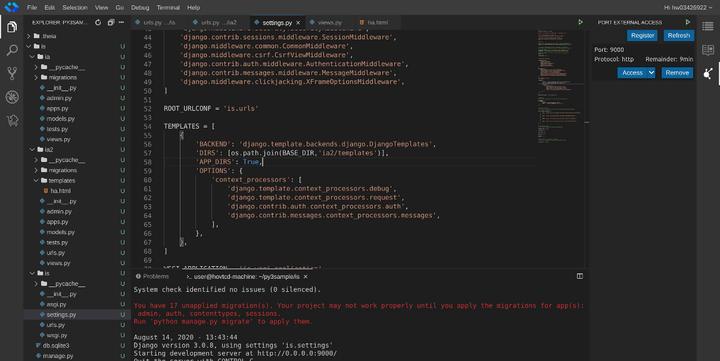Screen dimensions: 720x361
Task: Close the settings.py editor tab
Action: [x=298, y=23]
